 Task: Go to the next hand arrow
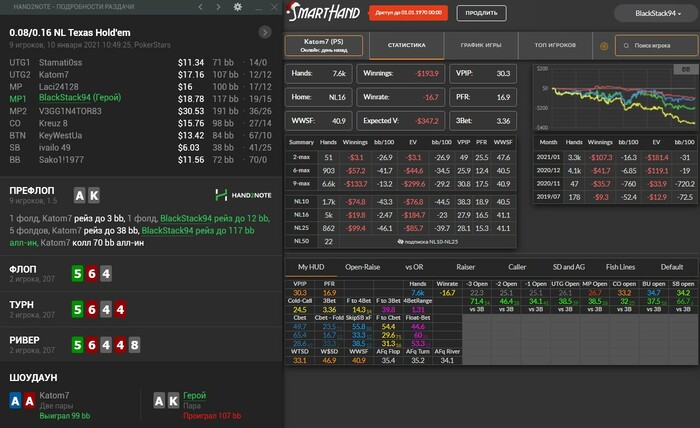218,7
